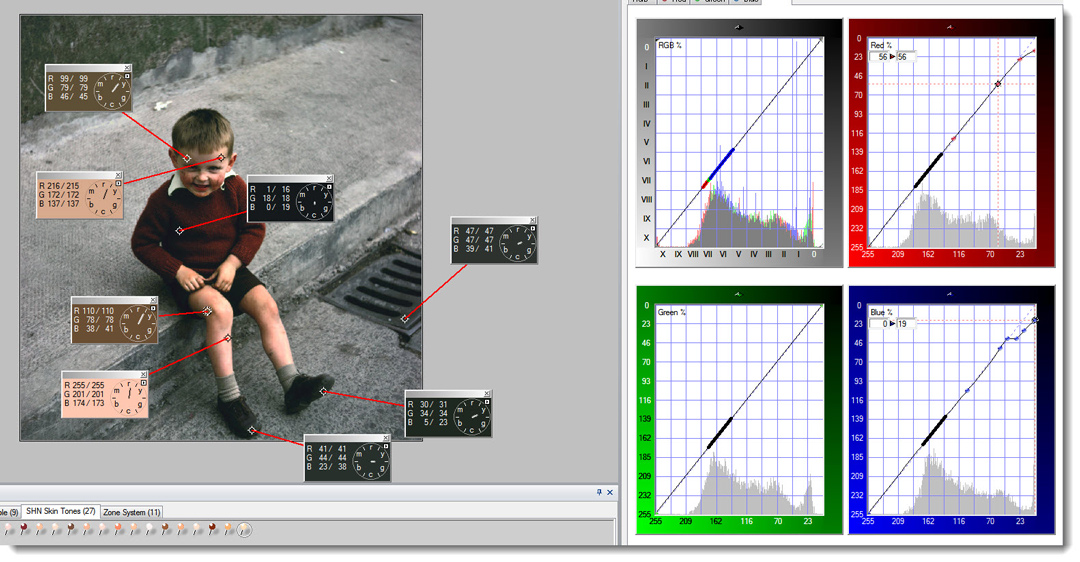
Task: Click the color wheel dial in the R 110/110 box
Action: pos(138,324)
